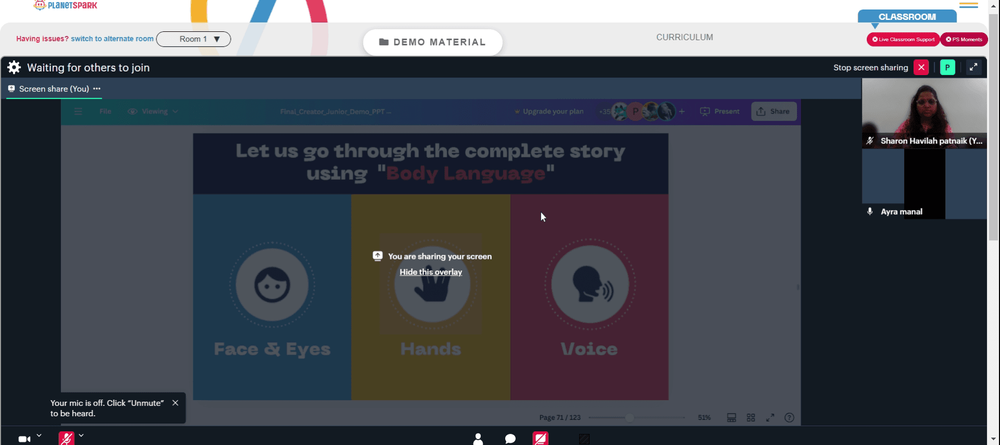This screenshot has width=1000, height=445.
Task: Select Sharon Havilah patnaik video tile
Action: [x=924, y=113]
